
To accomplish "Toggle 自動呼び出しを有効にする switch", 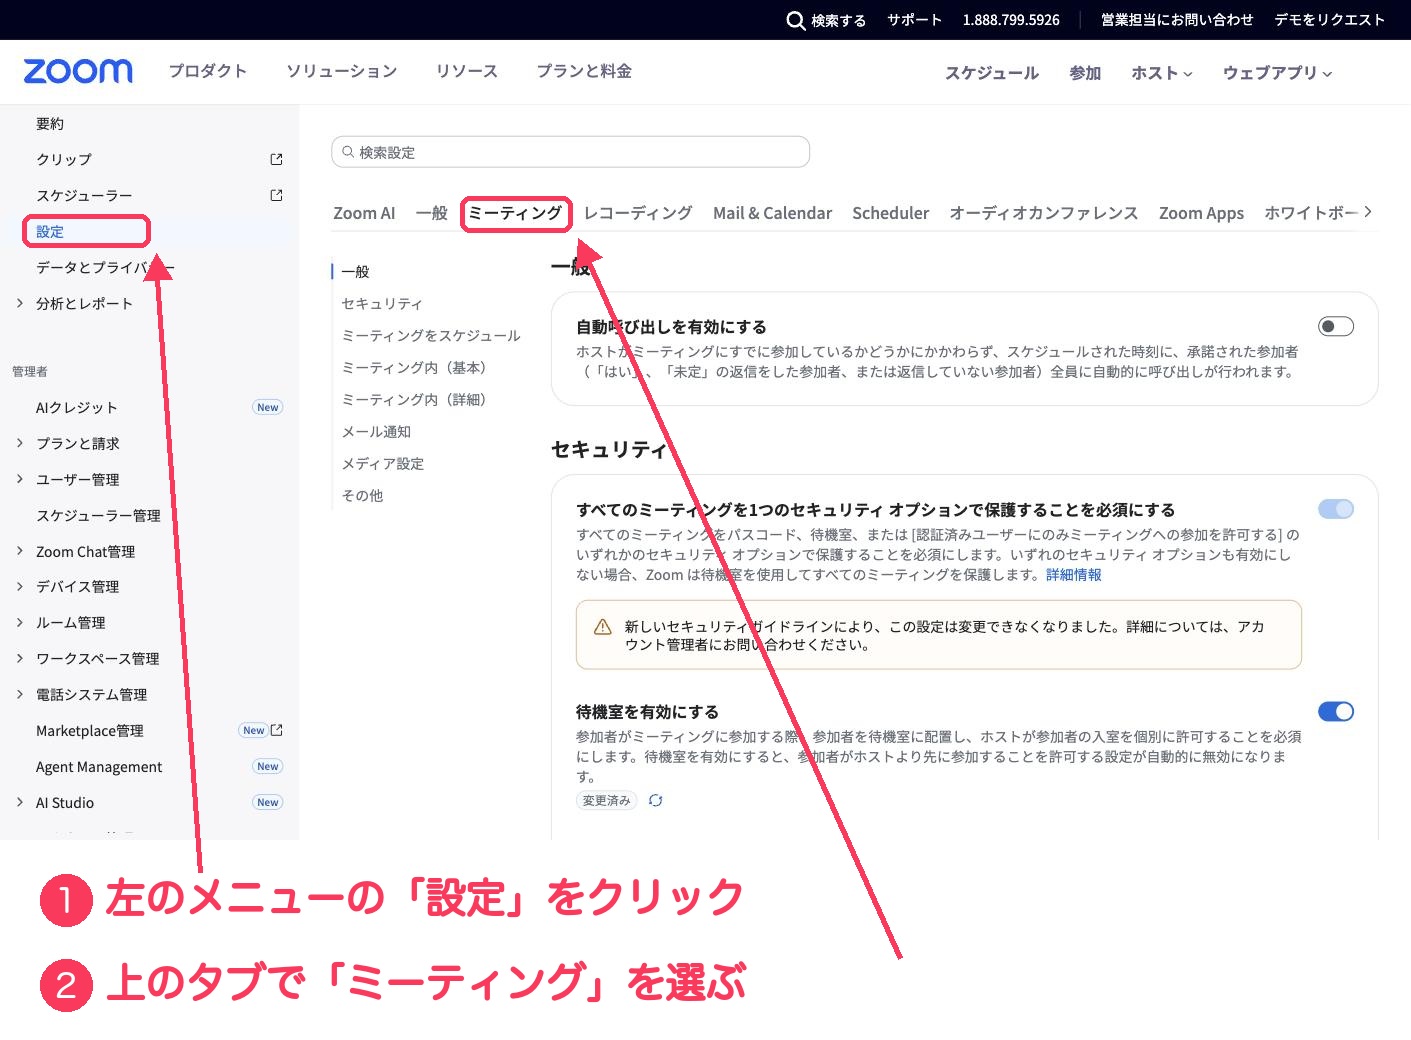I will (x=1336, y=326).
